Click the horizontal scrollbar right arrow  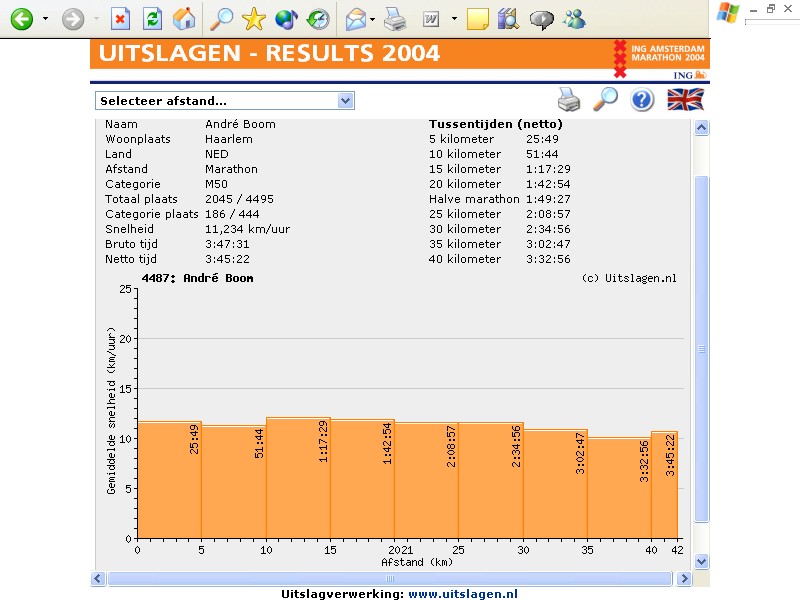coord(685,578)
